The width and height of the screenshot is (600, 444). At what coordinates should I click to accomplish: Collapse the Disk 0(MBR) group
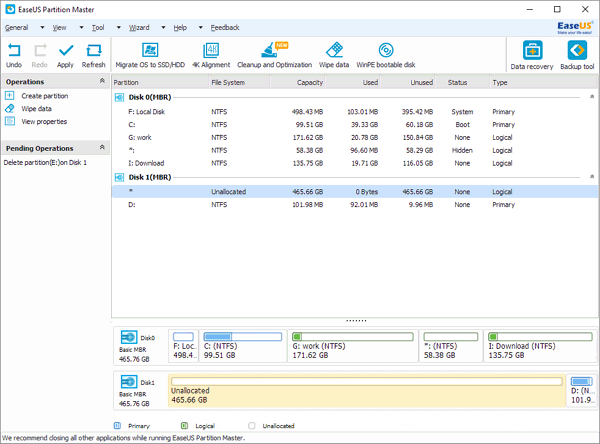[x=592, y=96]
